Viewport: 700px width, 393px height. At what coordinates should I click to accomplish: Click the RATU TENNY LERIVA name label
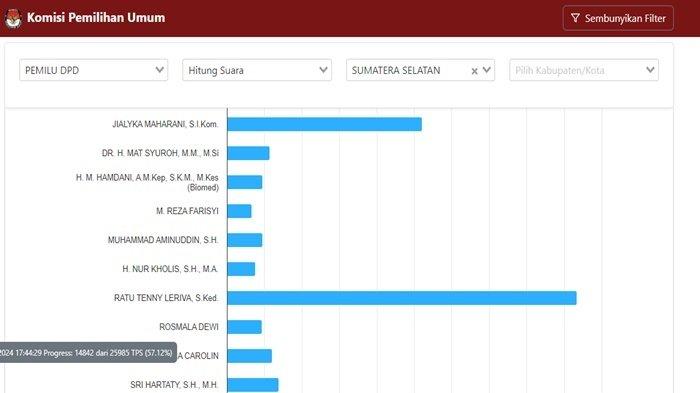coord(166,298)
